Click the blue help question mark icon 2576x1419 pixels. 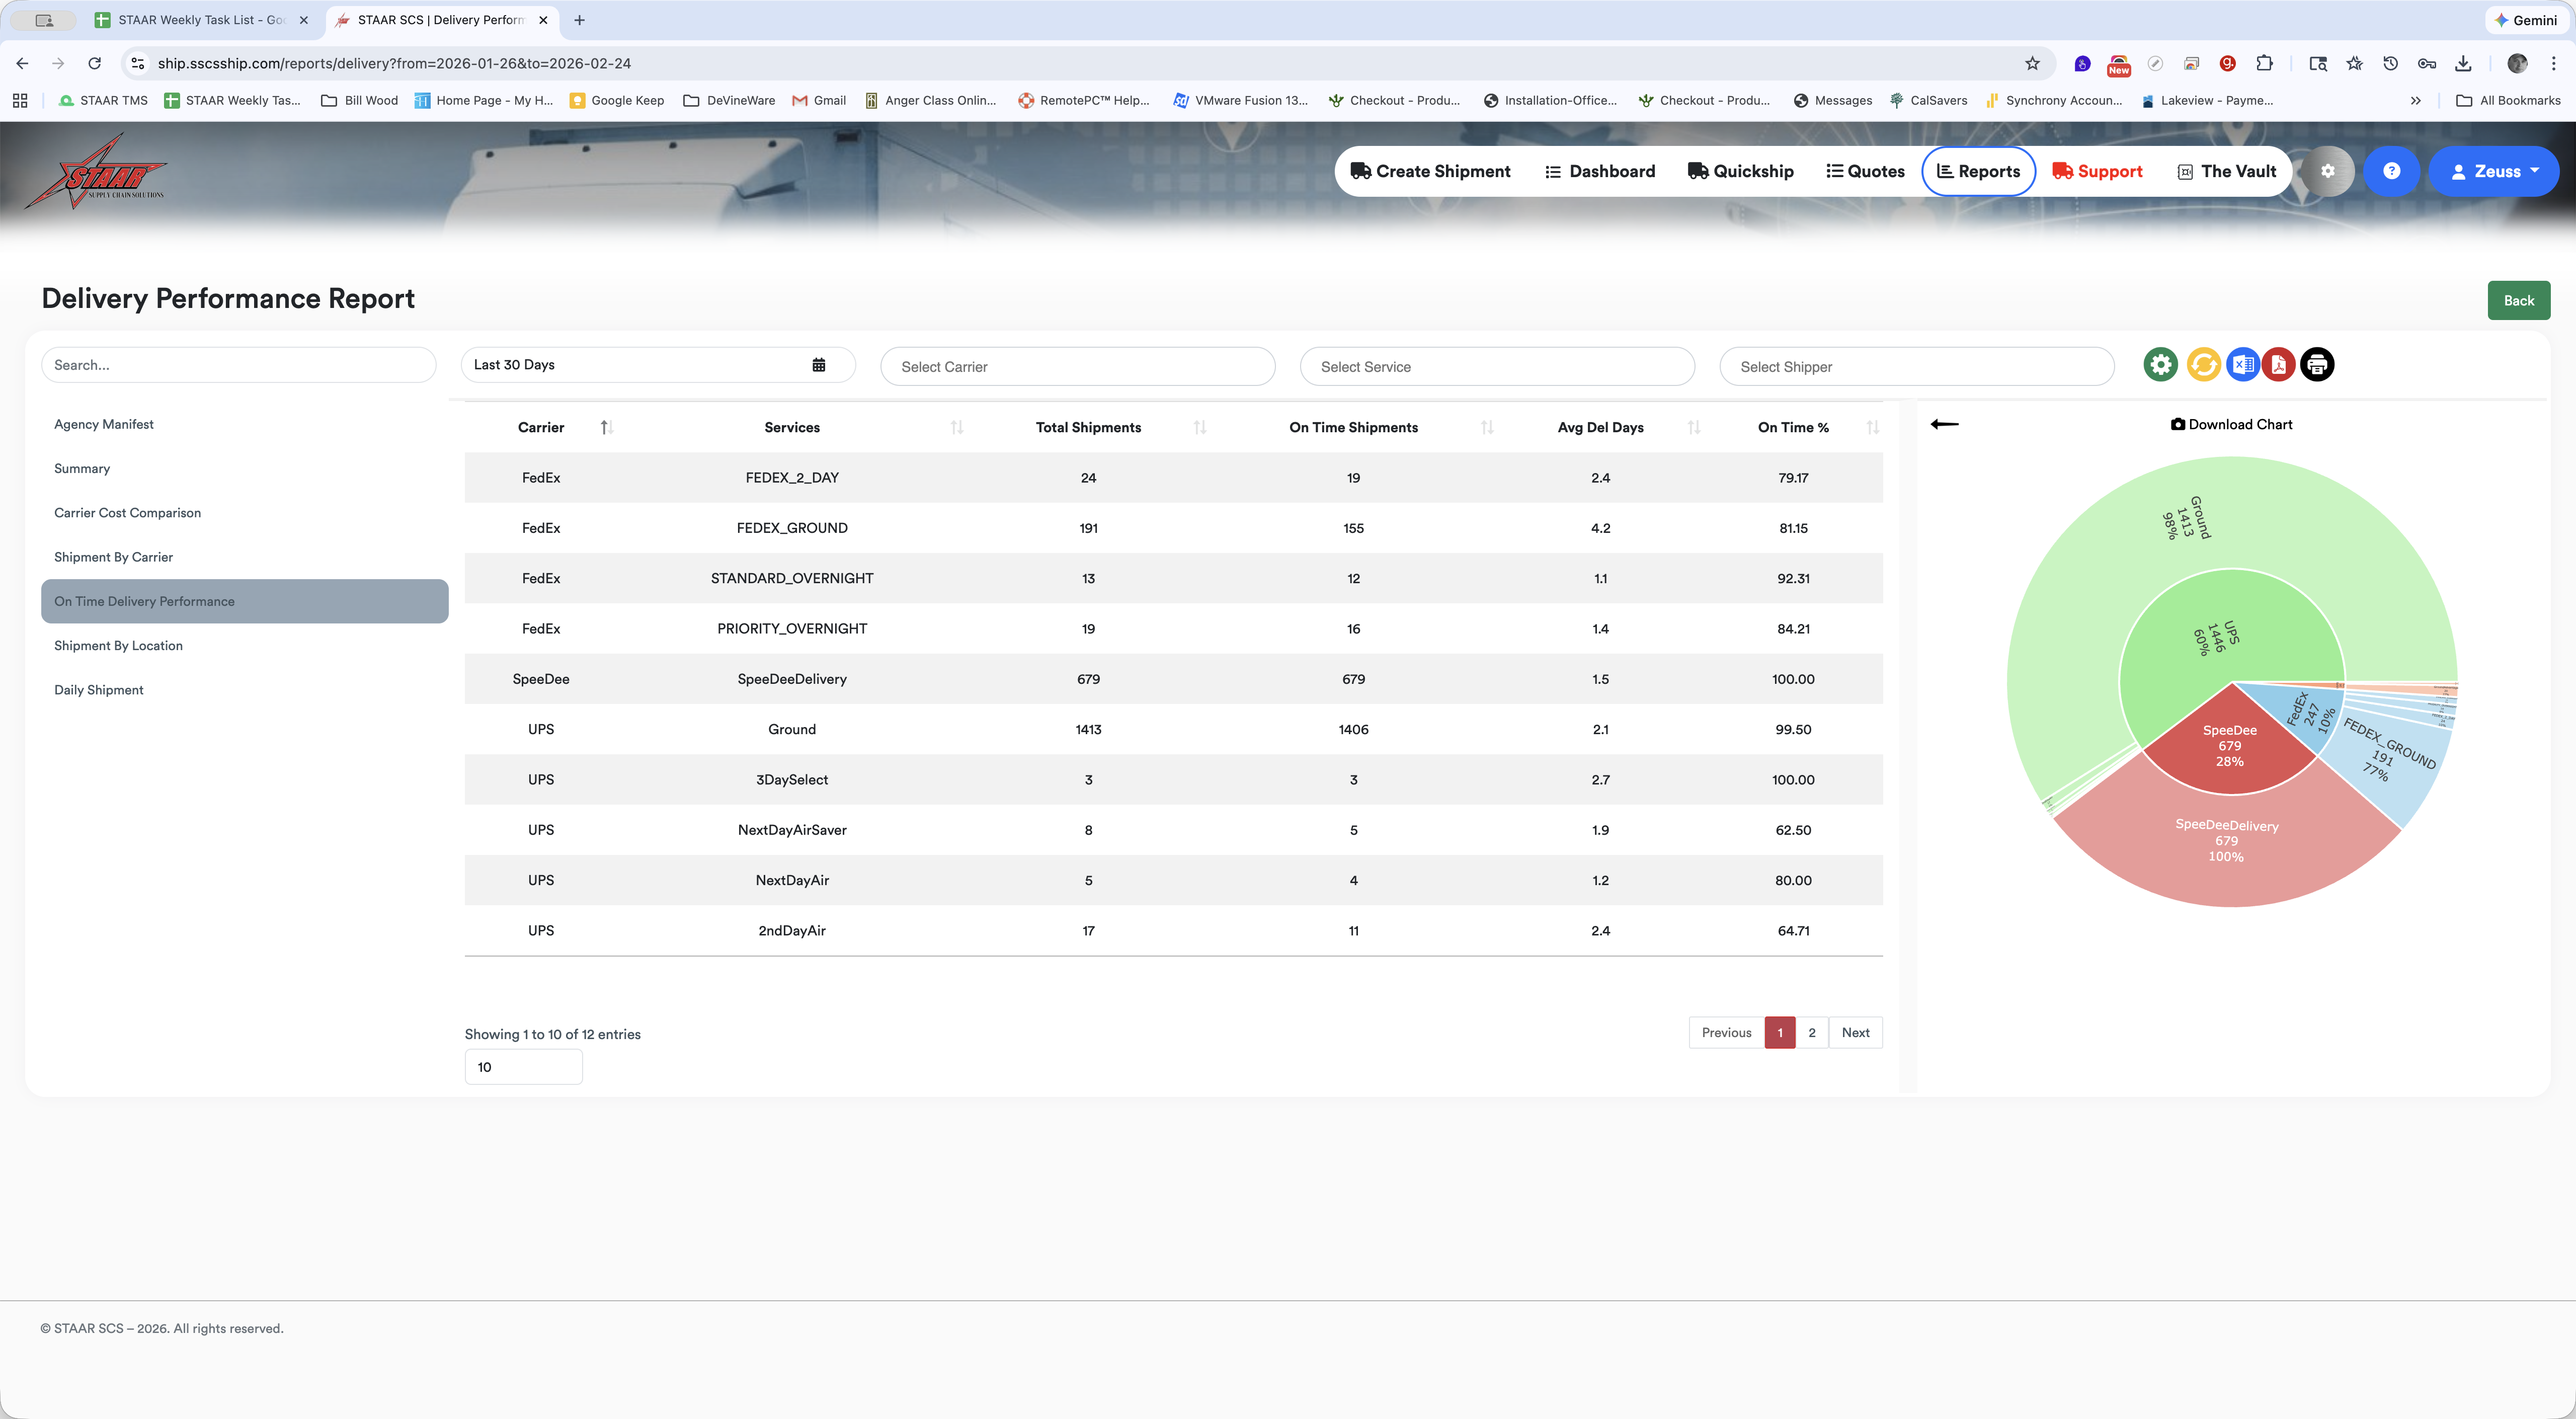pyautogui.click(x=2391, y=171)
